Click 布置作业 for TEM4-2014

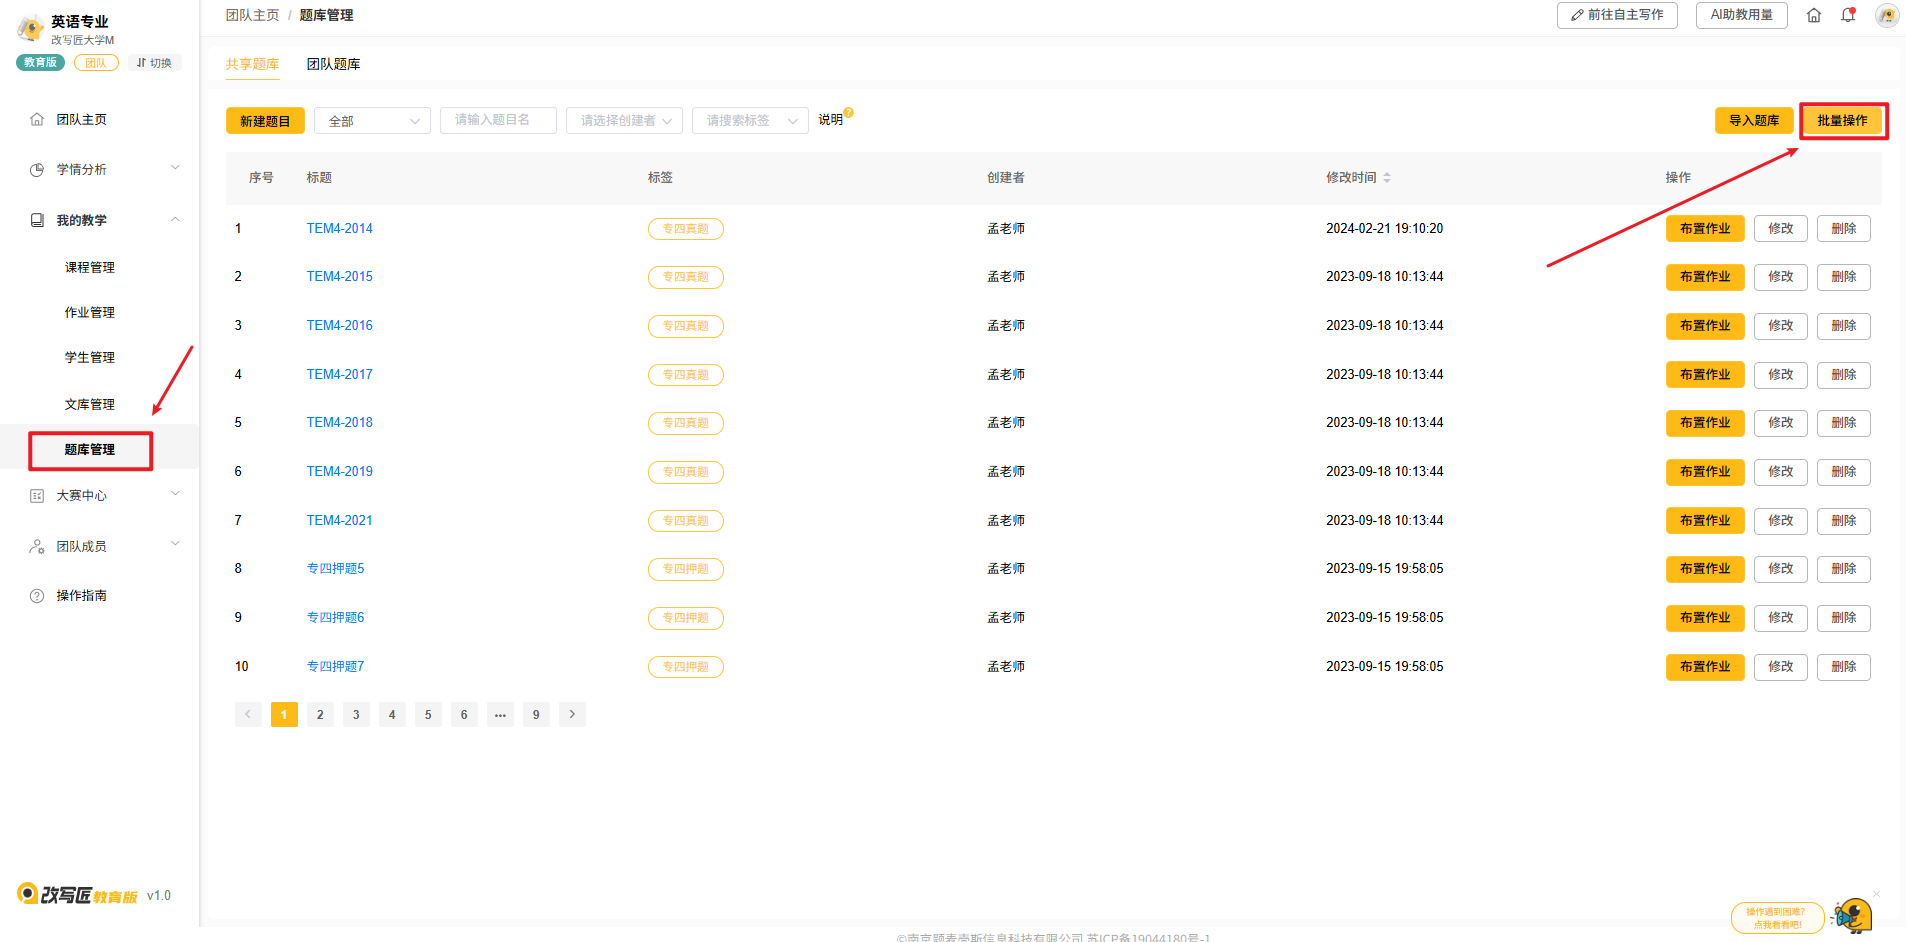click(1704, 229)
